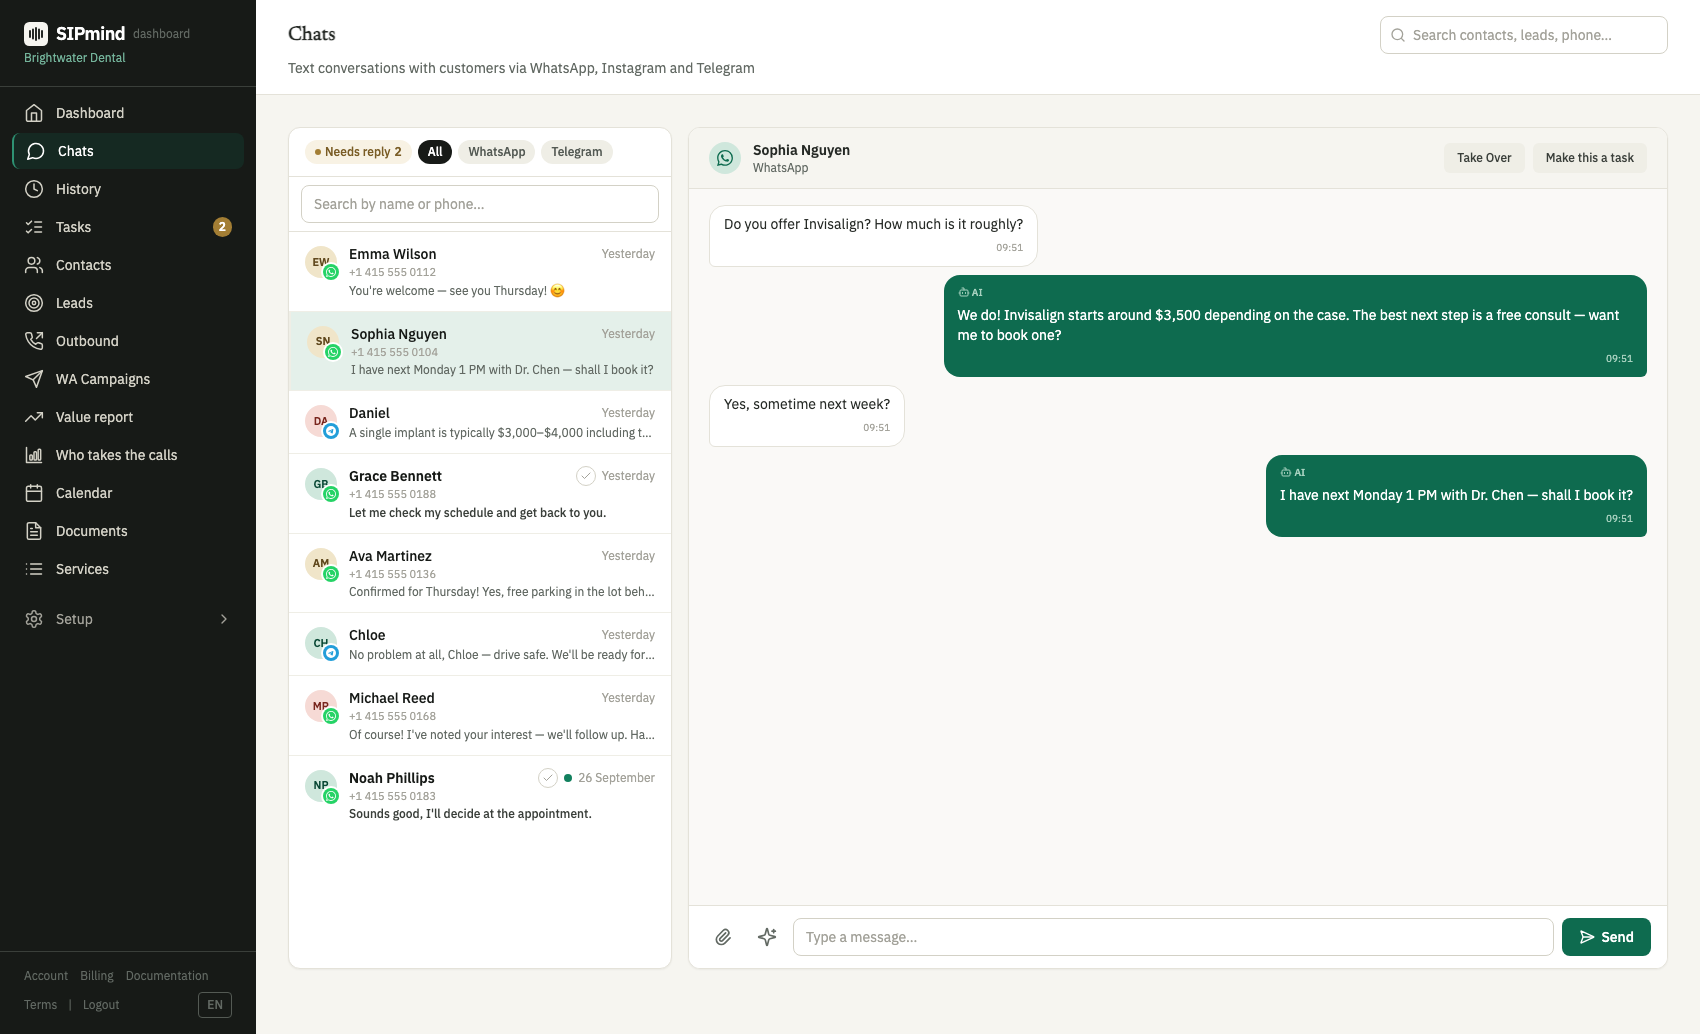Click the Take Over button

click(x=1484, y=158)
